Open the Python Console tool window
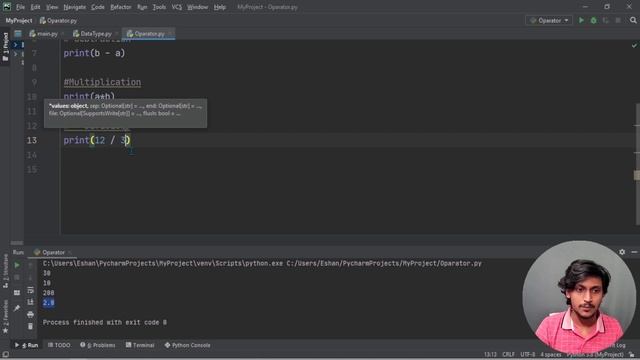 click(x=187, y=345)
